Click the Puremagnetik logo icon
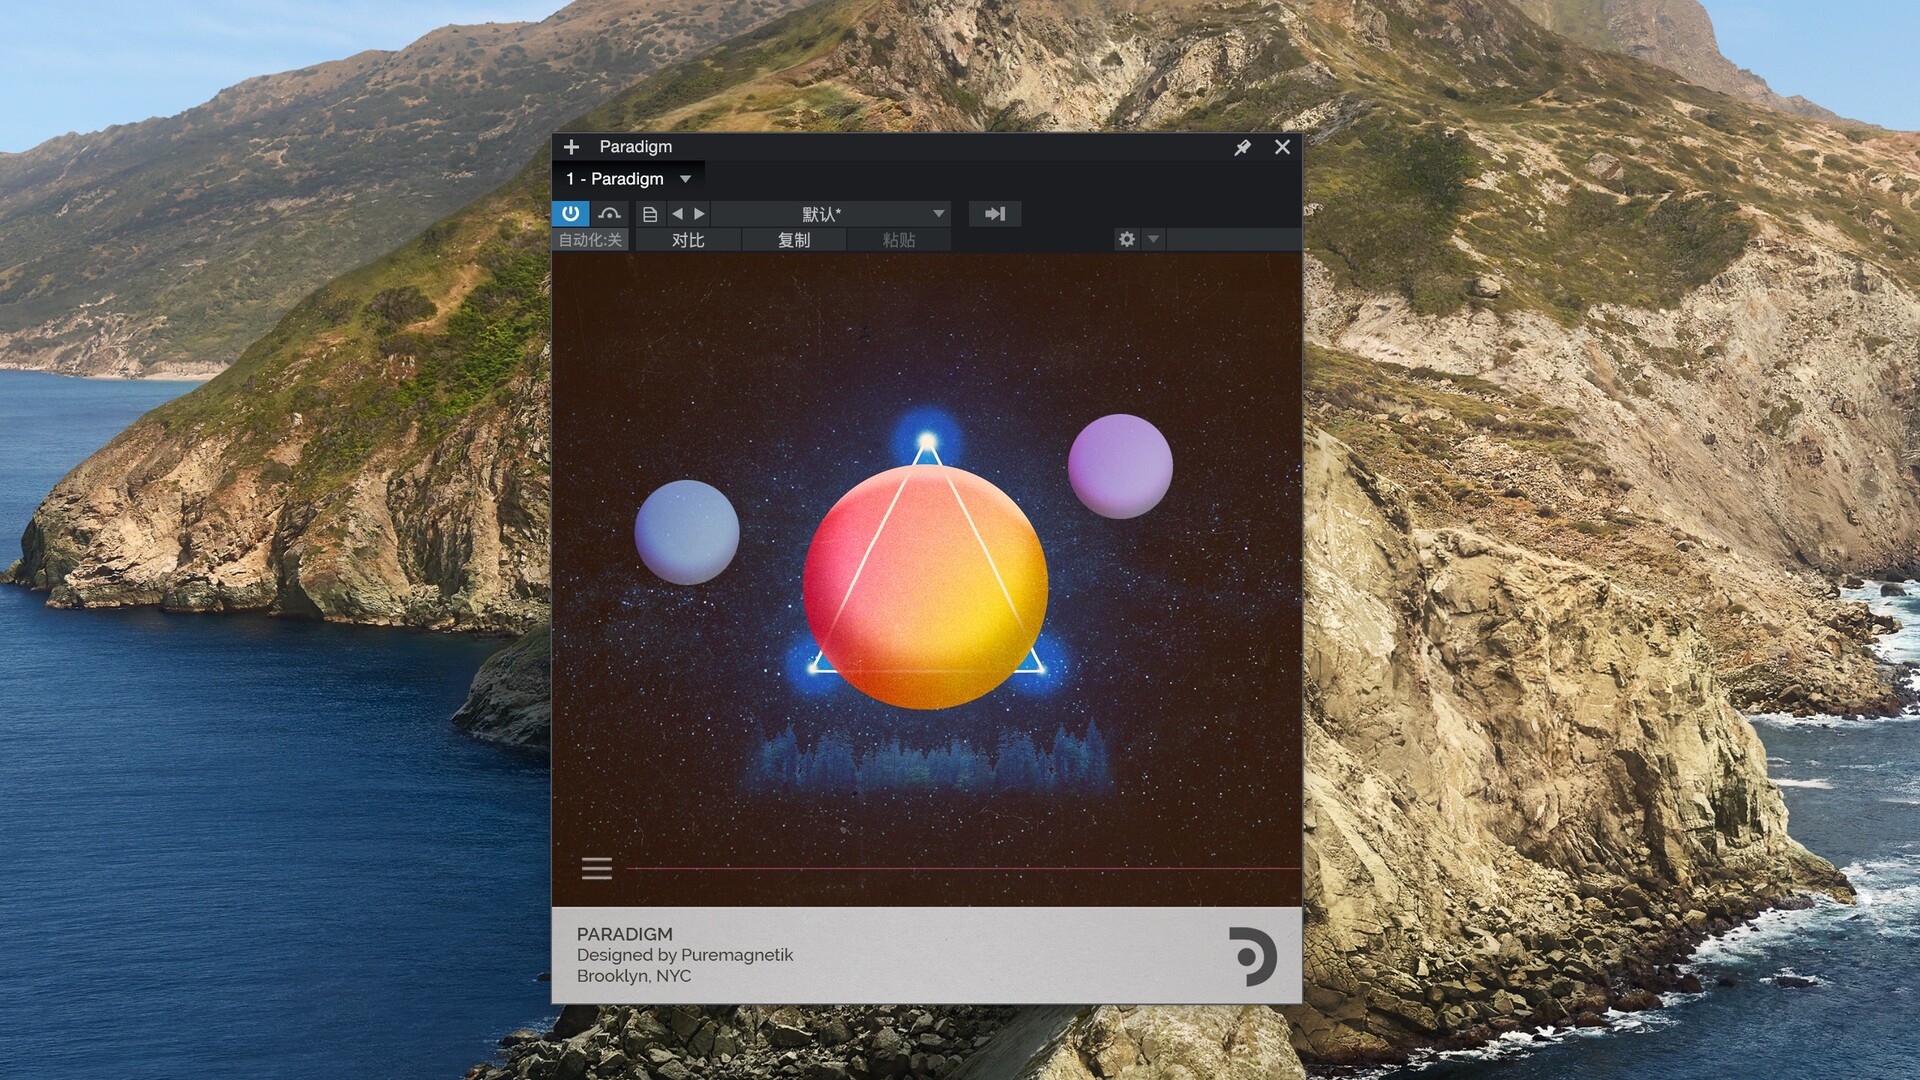Image resolution: width=1920 pixels, height=1080 pixels. 1252,956
